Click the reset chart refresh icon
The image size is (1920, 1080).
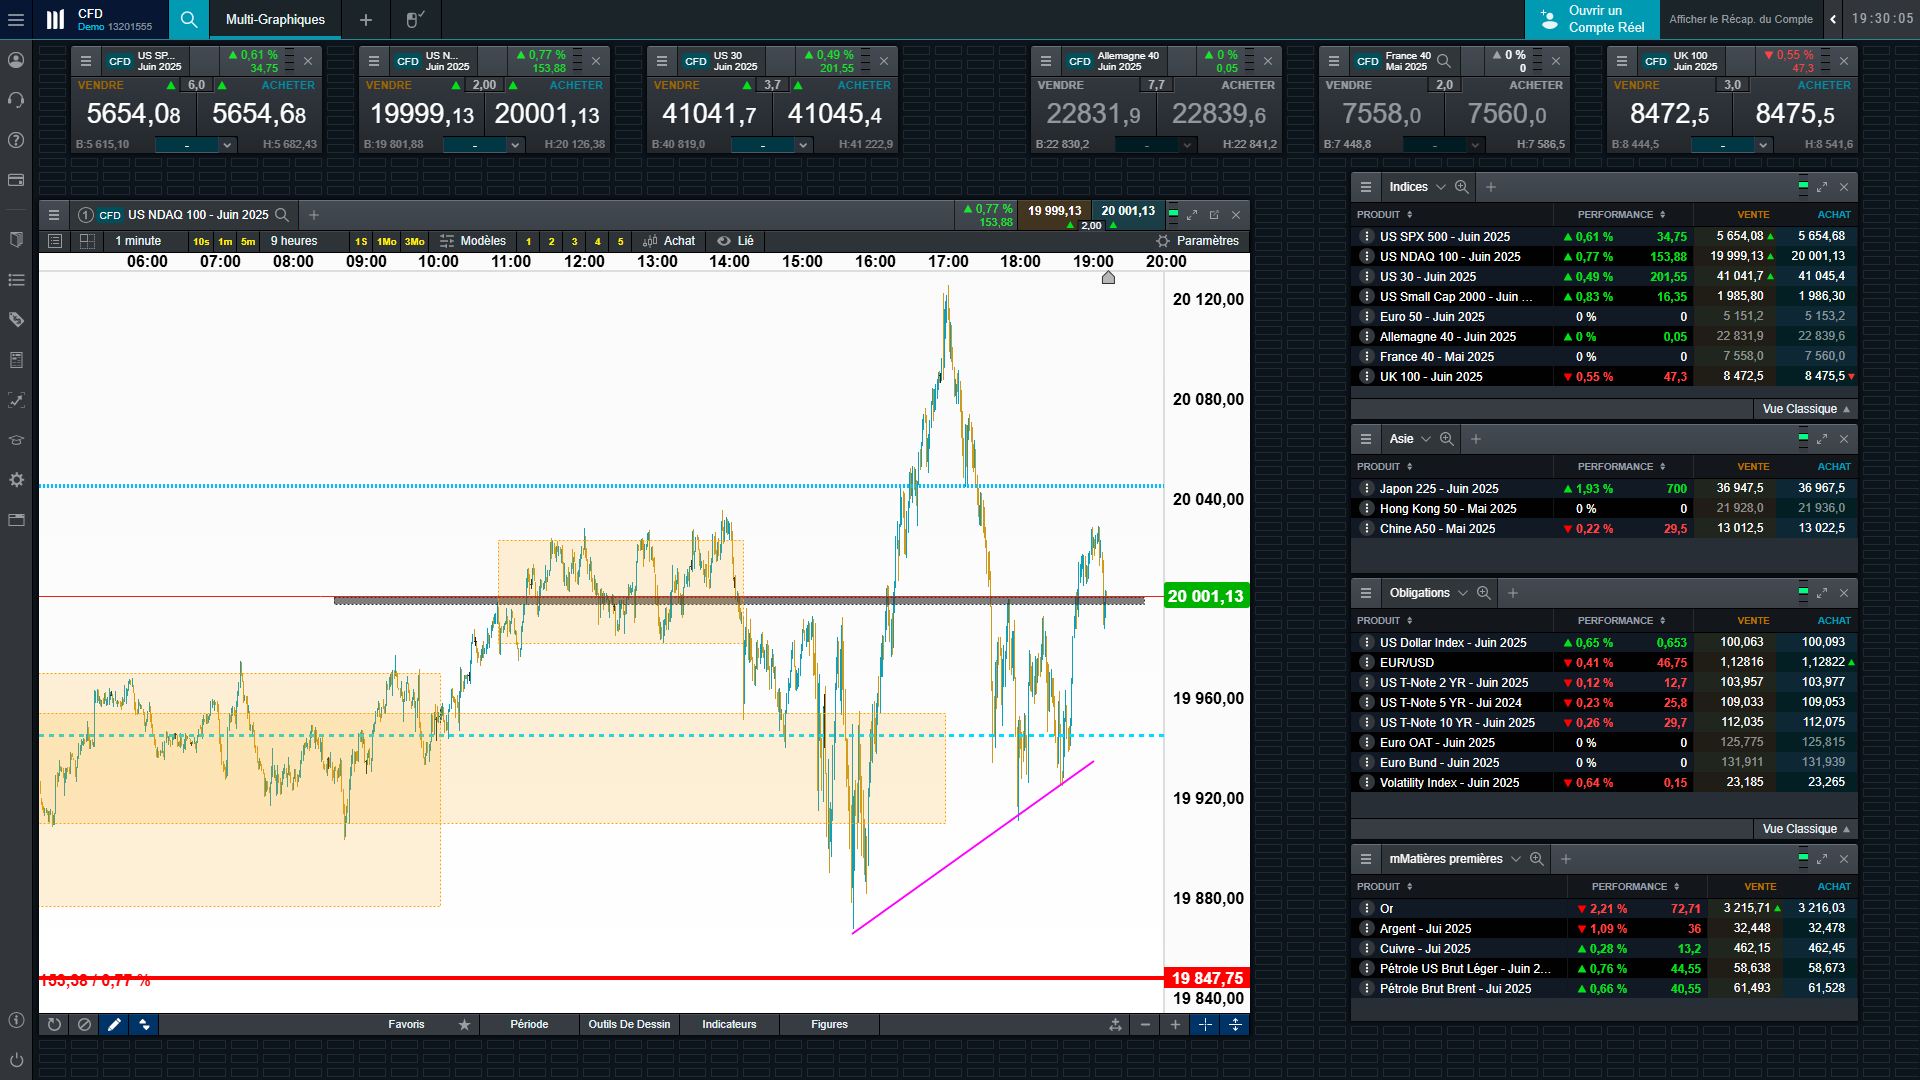pyautogui.click(x=54, y=1024)
